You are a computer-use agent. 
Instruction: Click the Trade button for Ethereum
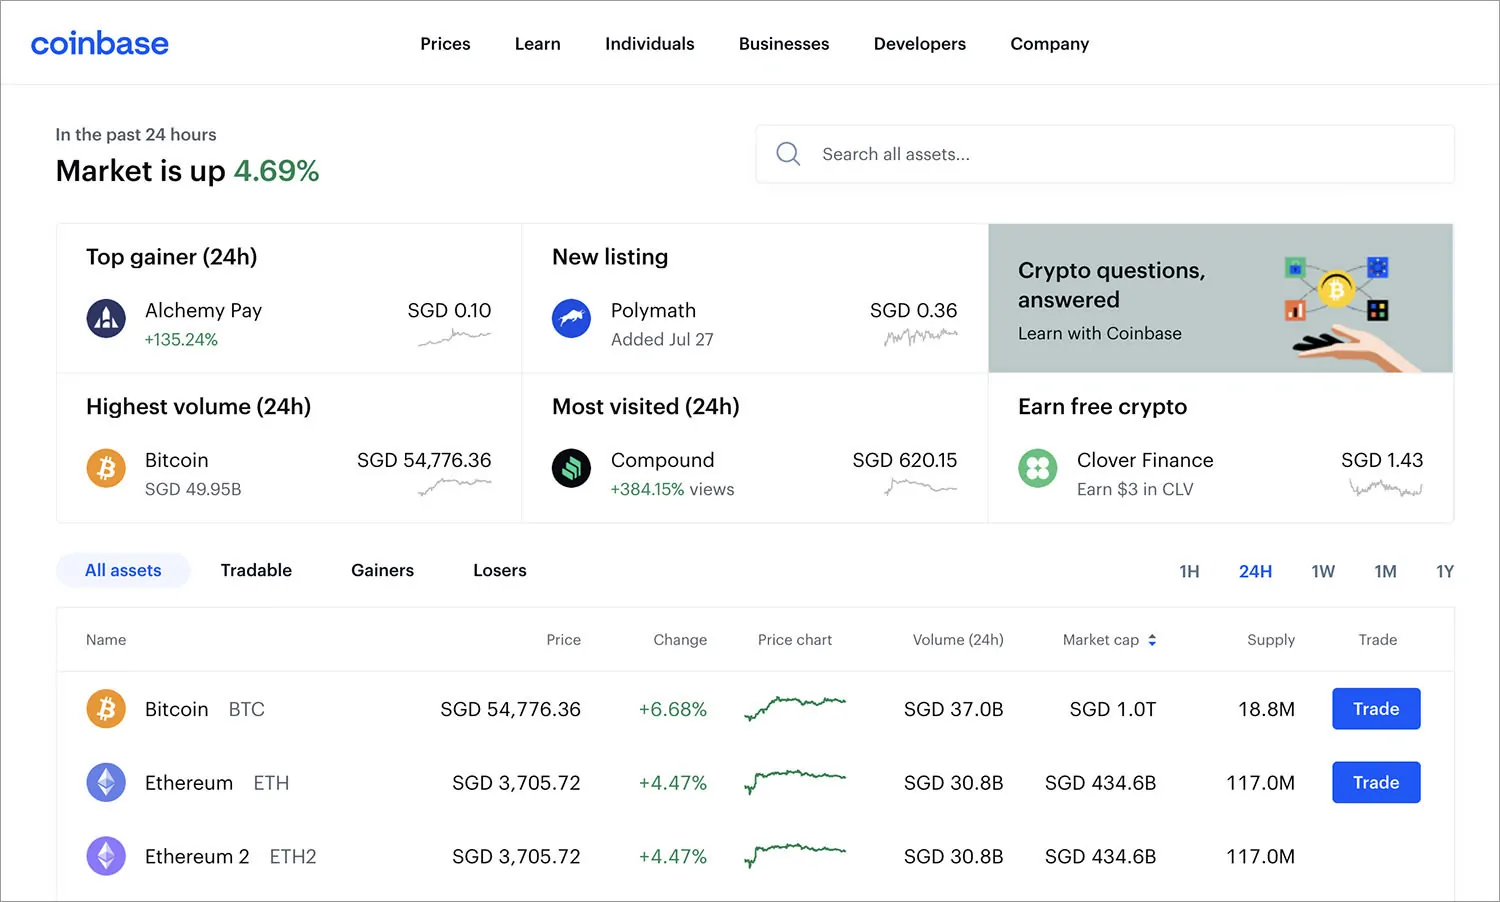click(x=1376, y=782)
